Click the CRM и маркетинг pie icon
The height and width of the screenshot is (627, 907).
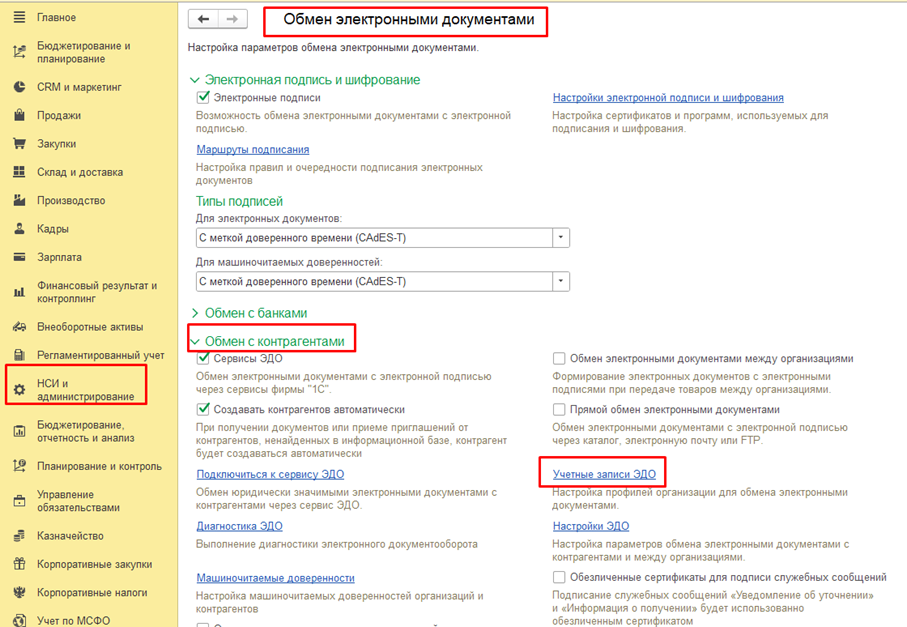(x=19, y=87)
